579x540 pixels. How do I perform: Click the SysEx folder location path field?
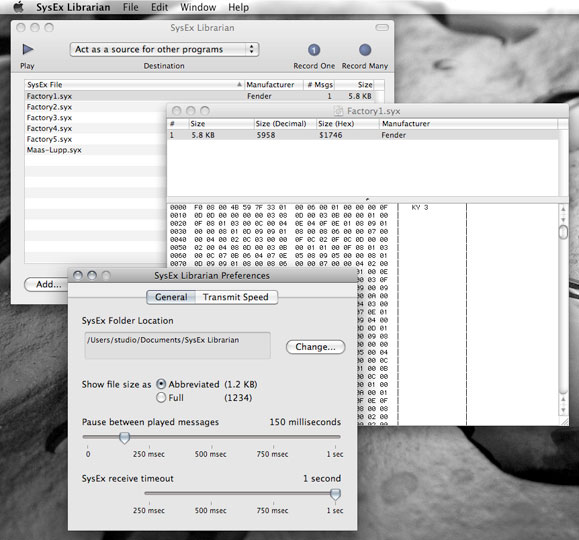tap(178, 345)
